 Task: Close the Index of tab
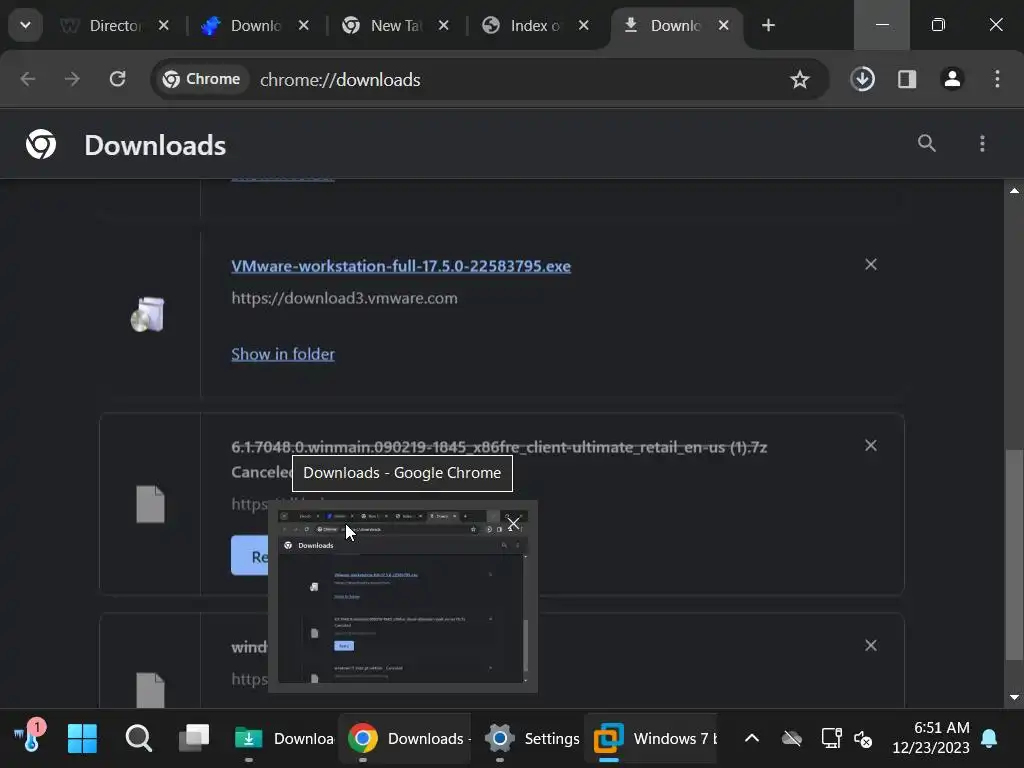point(584,25)
